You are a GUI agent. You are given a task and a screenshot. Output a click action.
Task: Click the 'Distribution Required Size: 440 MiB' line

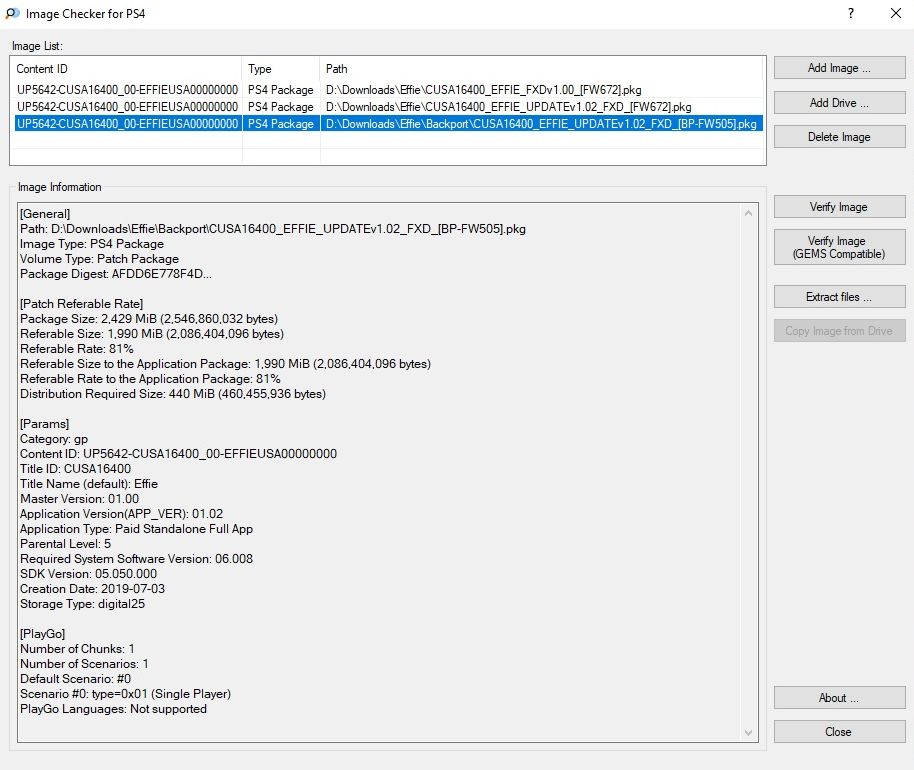coord(173,394)
